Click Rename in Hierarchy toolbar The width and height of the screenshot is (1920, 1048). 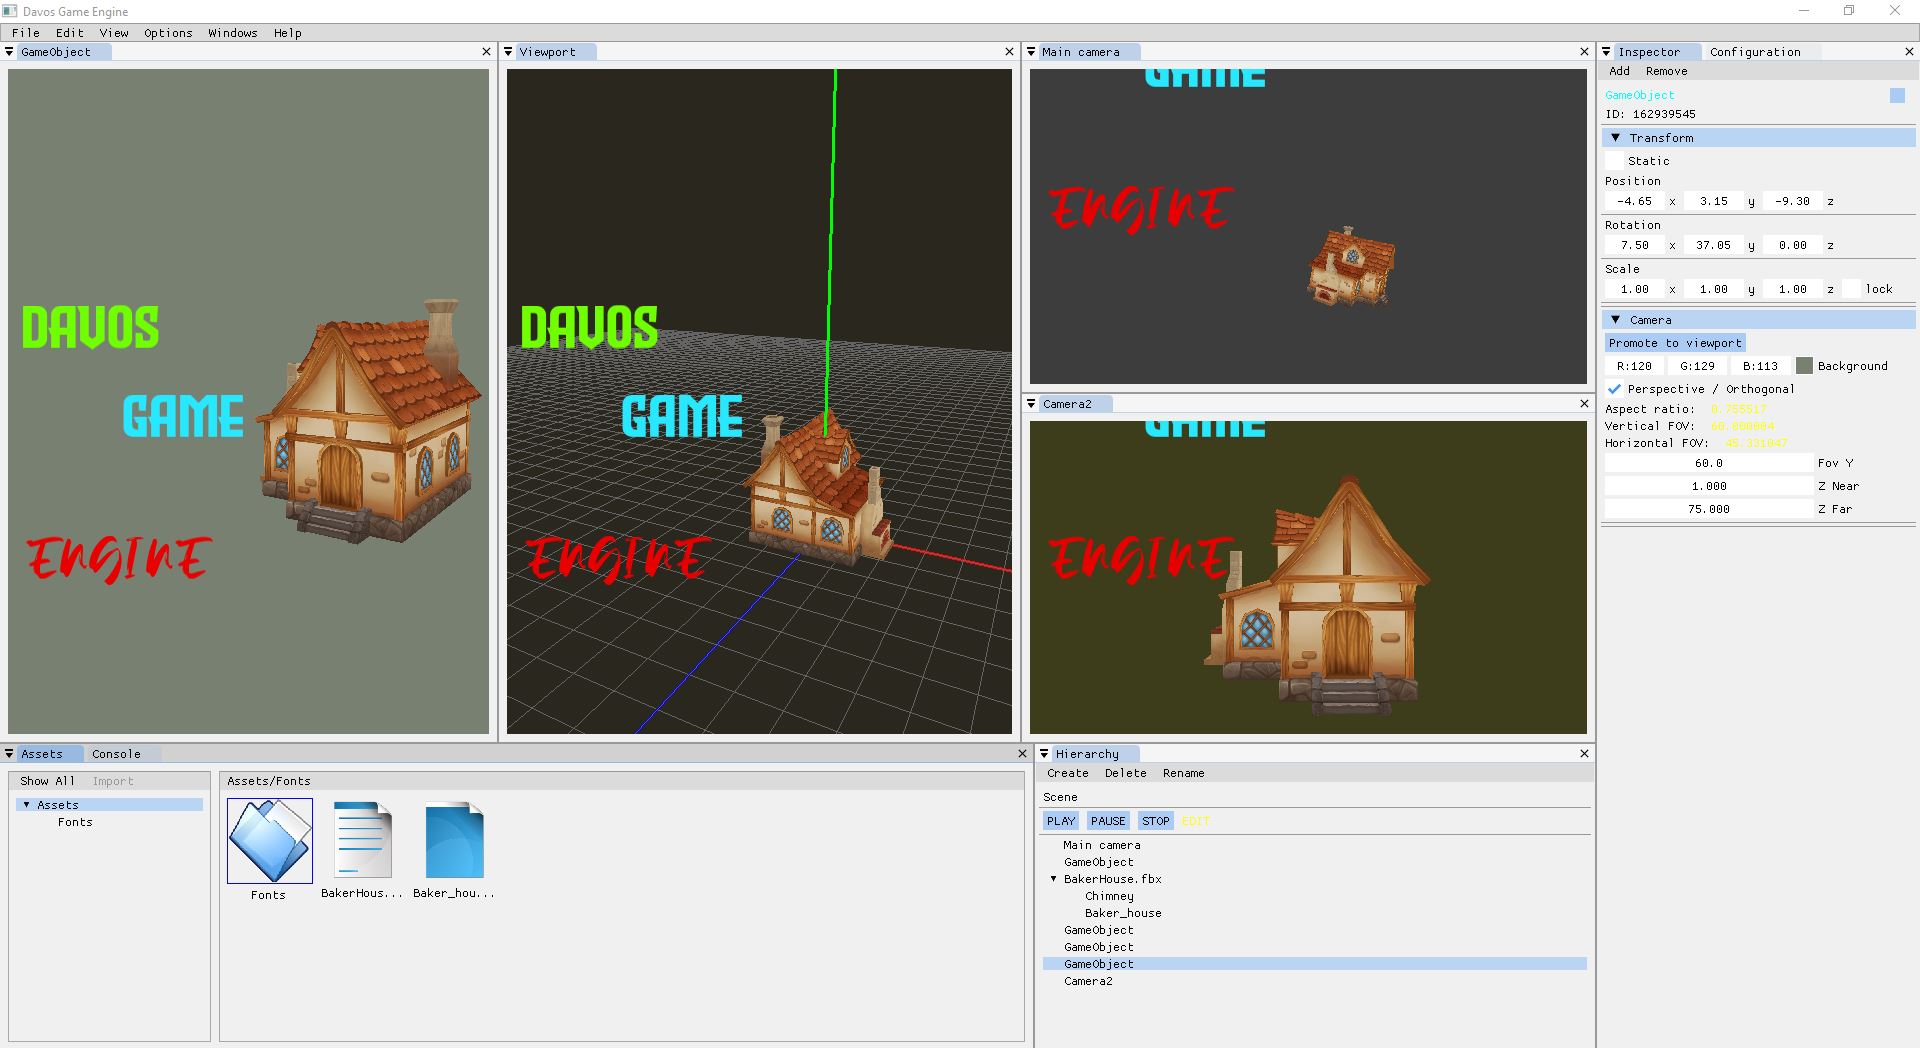coord(1184,774)
